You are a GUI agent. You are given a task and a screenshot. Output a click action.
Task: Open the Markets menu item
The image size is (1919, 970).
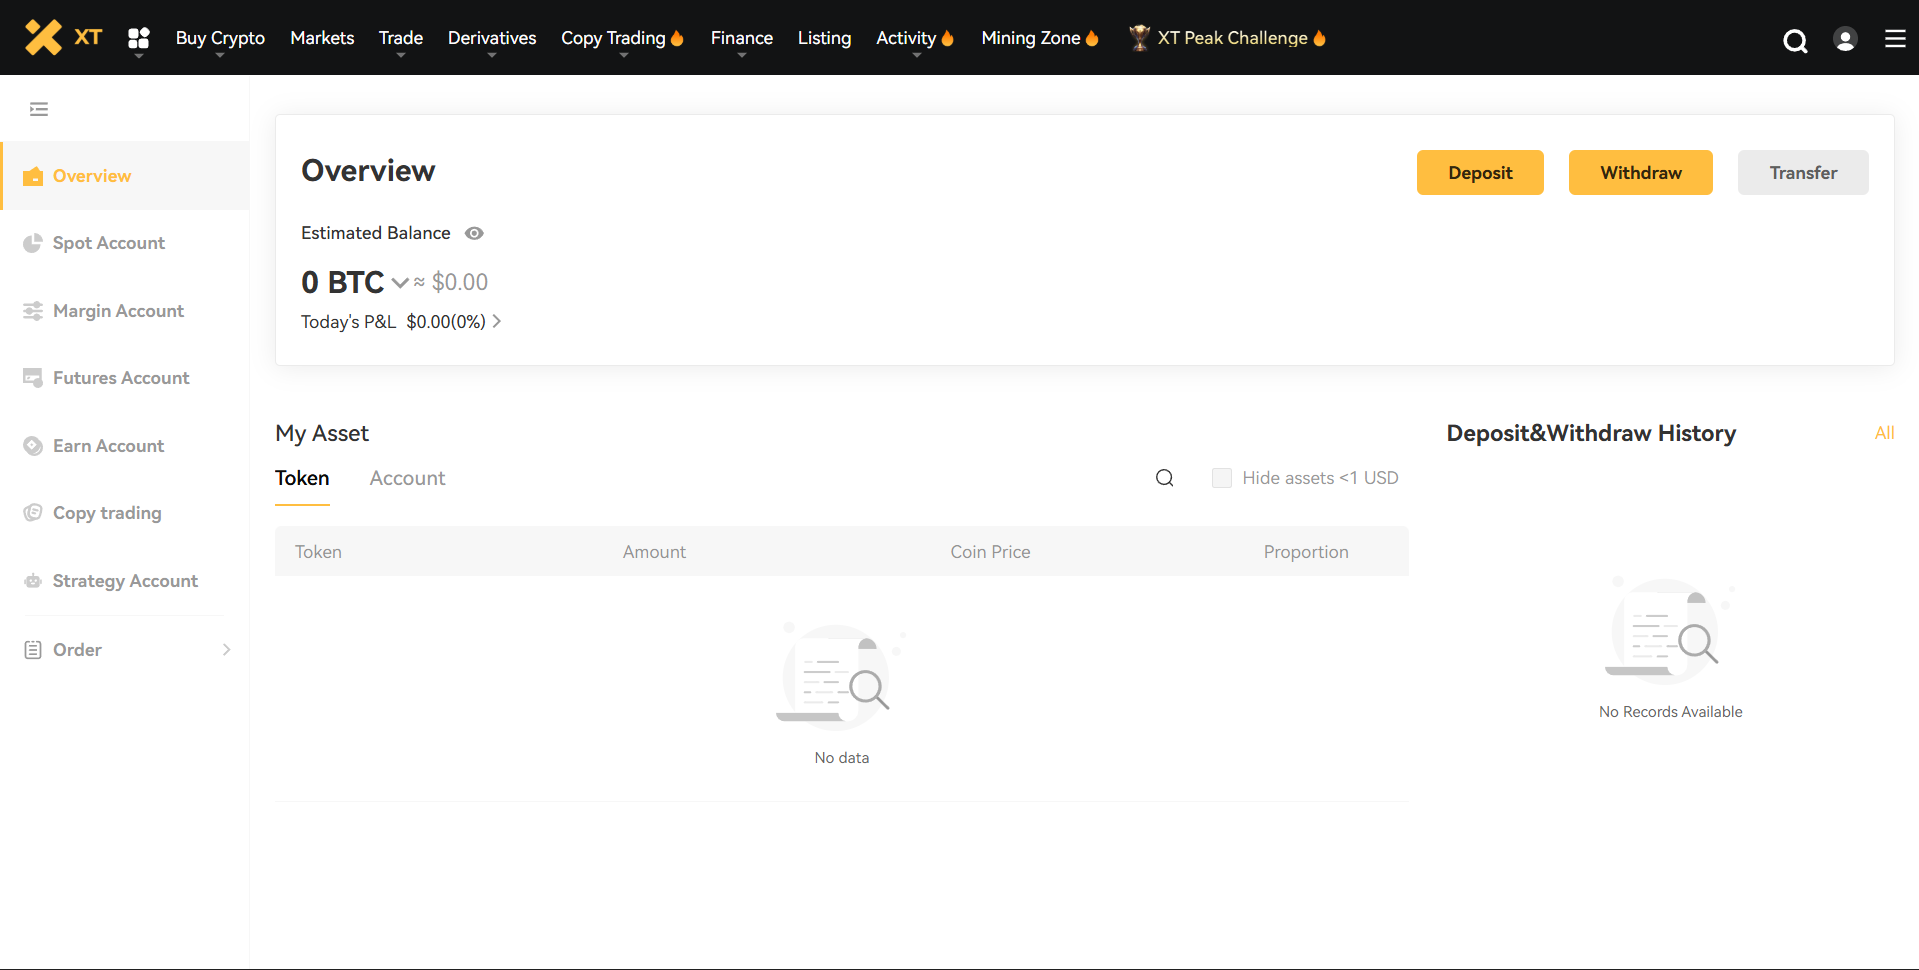point(321,38)
